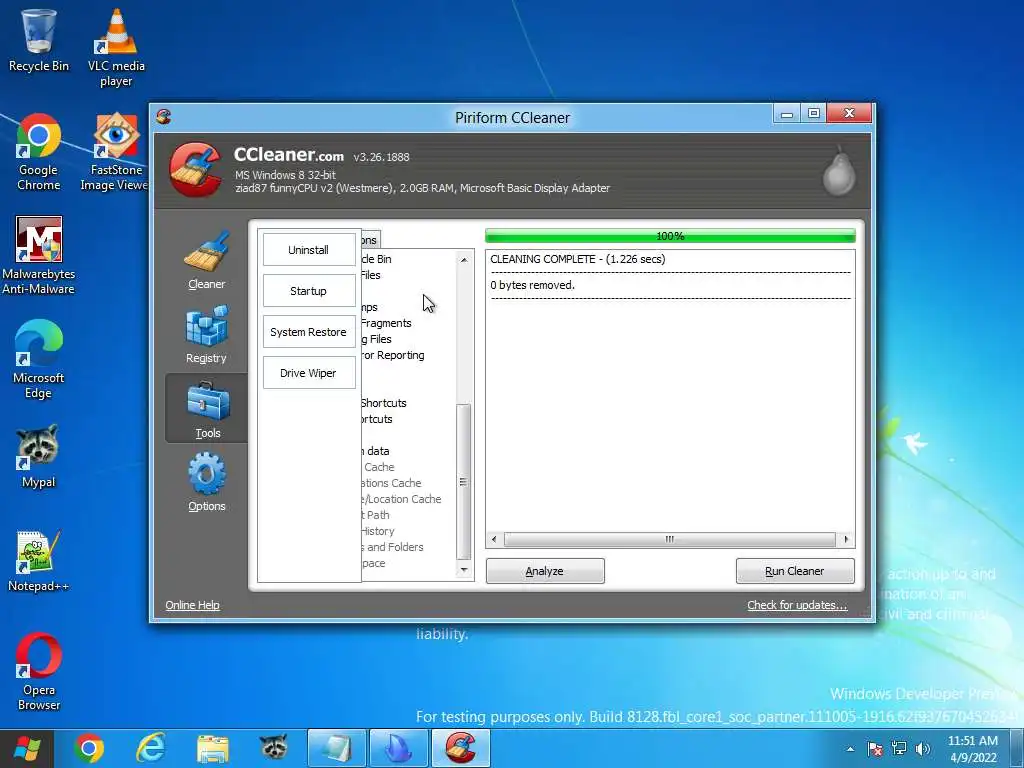
Task: Select the 'and Folders' list item
Action: tap(392, 547)
